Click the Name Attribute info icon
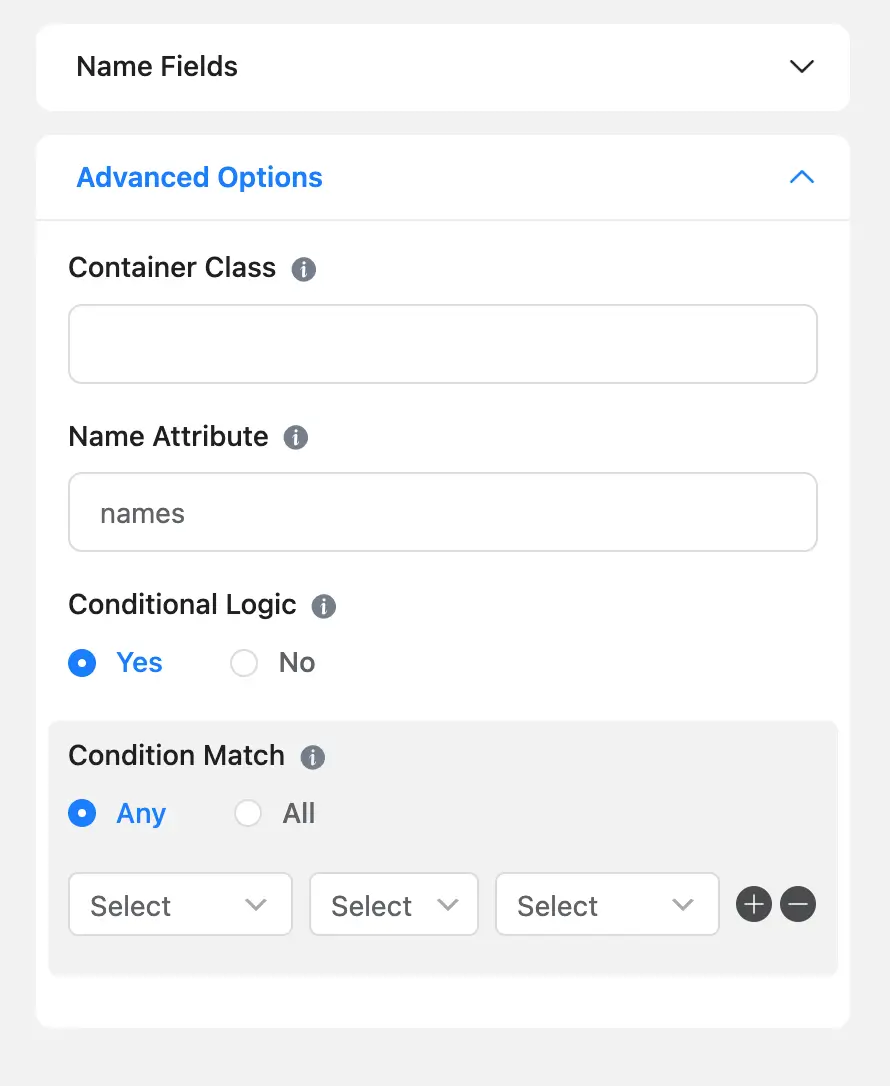Screen dimensions: 890x1086 [x=296, y=437]
